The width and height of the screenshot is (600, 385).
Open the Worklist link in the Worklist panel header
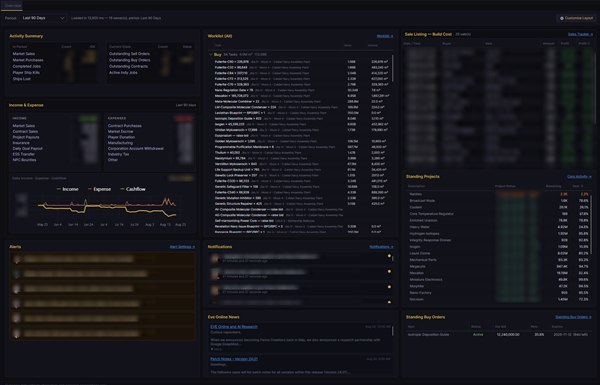[385, 36]
